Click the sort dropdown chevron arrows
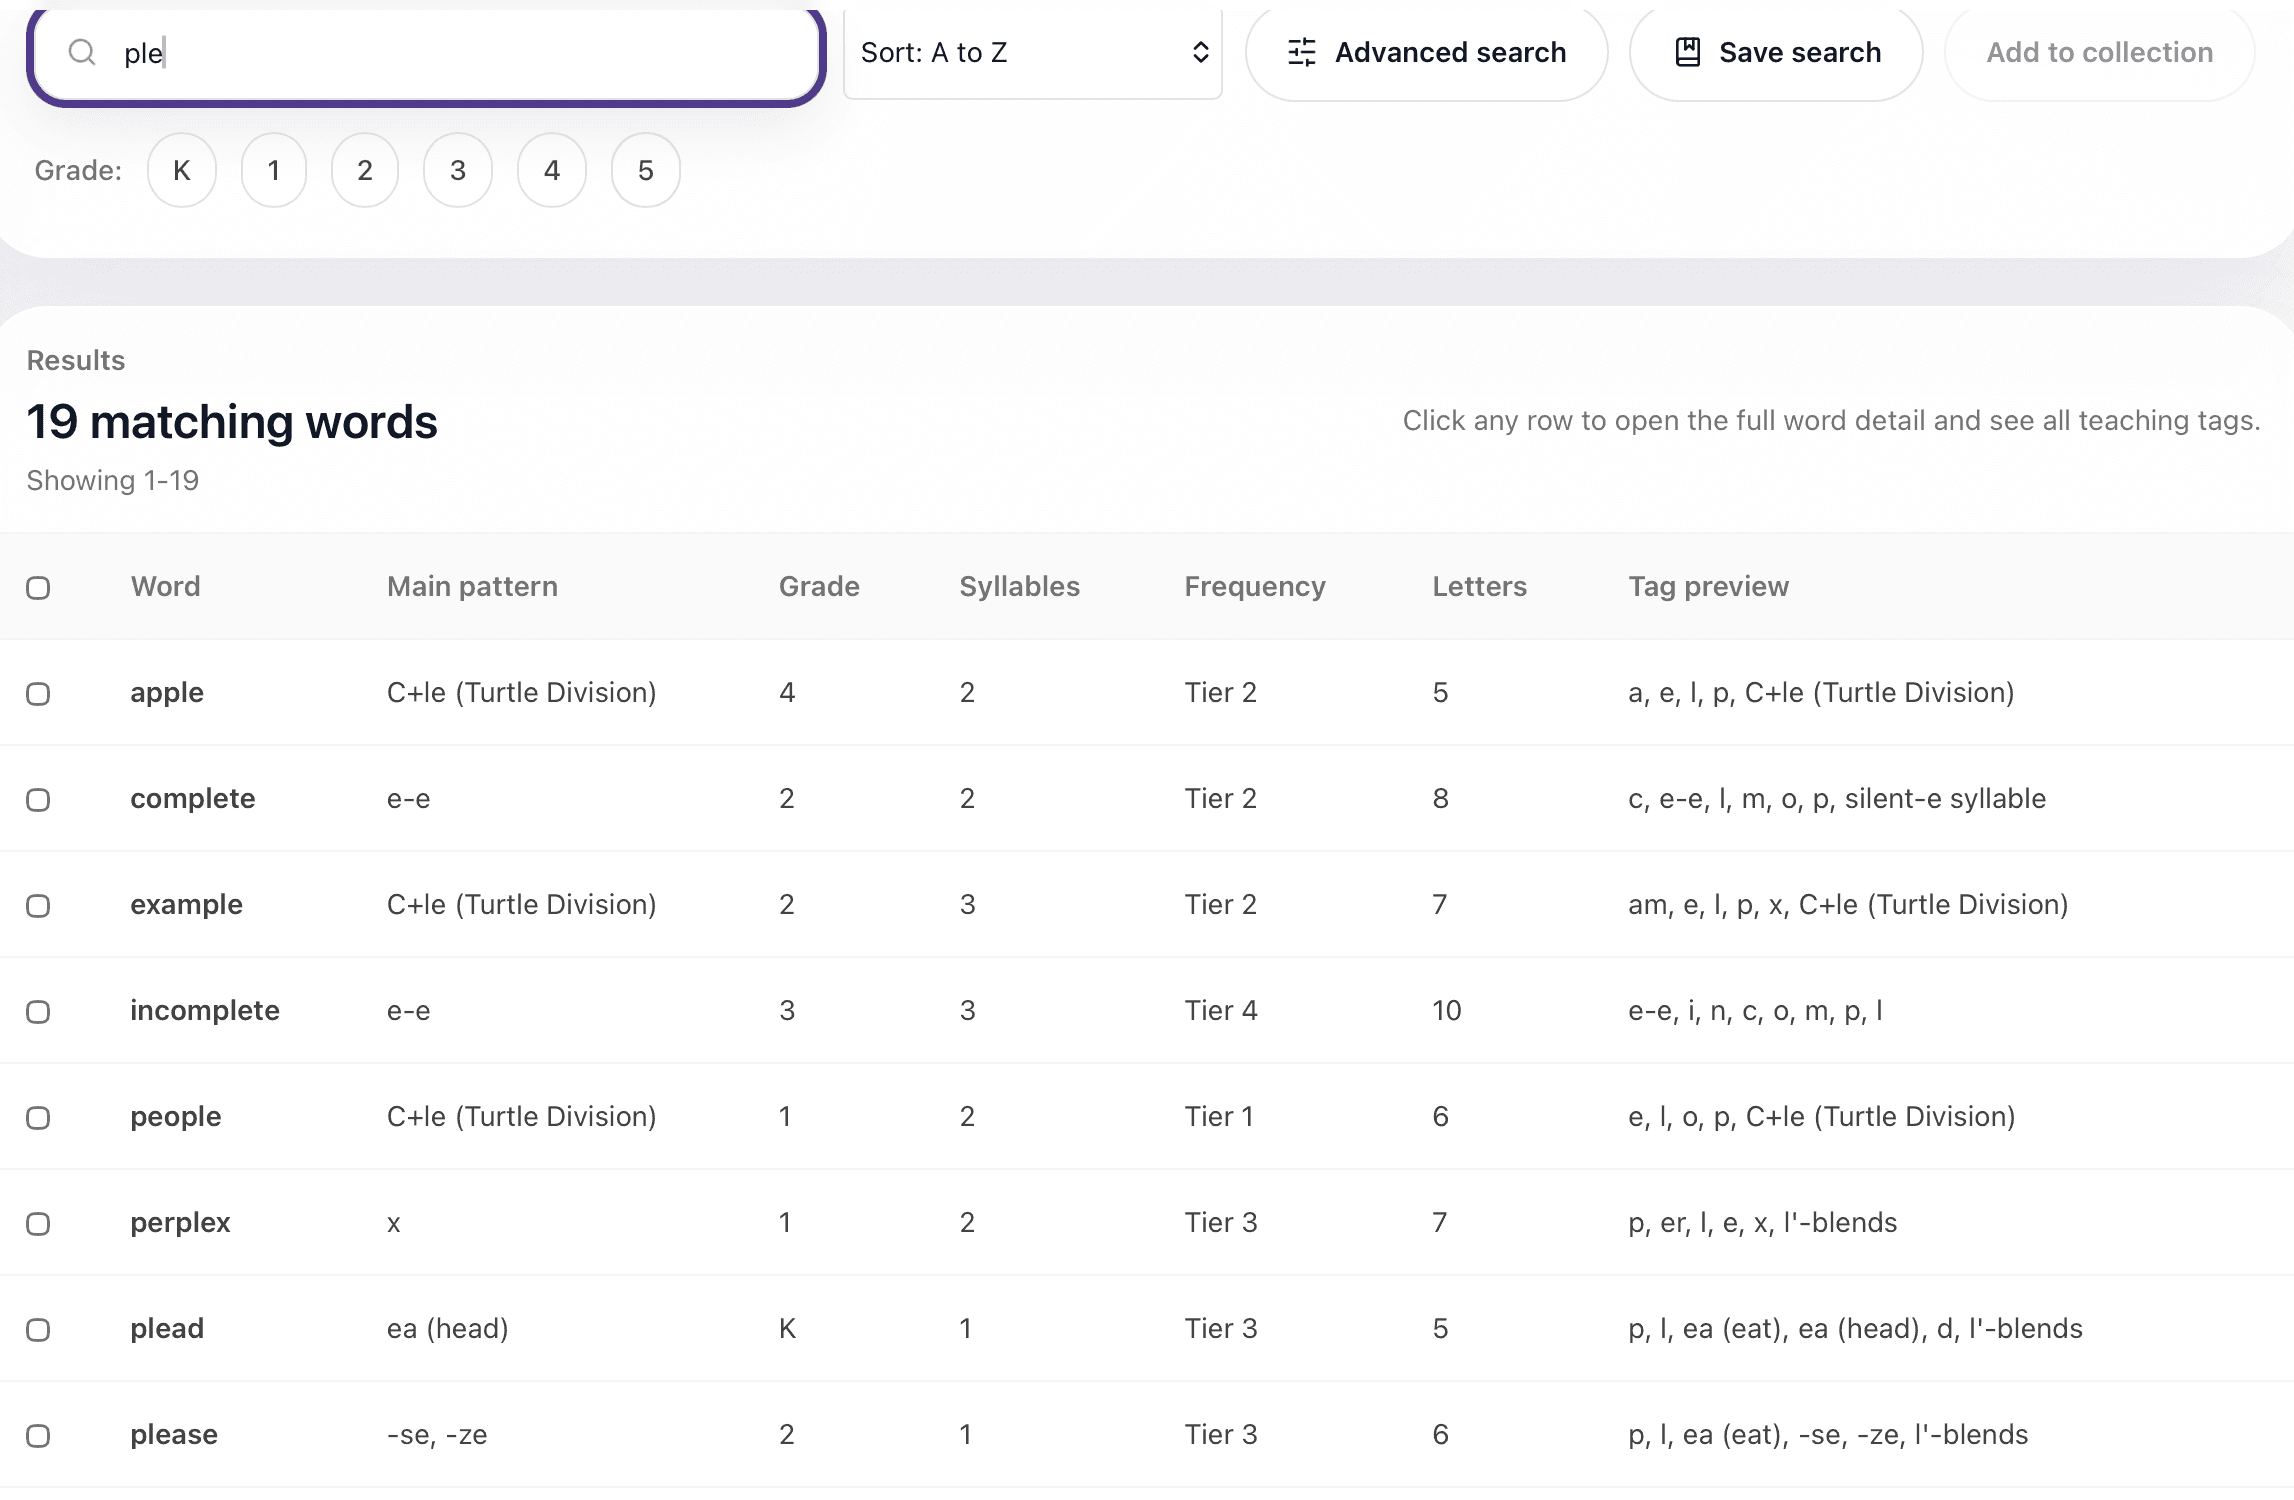The height and width of the screenshot is (1500, 2294). (x=1201, y=52)
